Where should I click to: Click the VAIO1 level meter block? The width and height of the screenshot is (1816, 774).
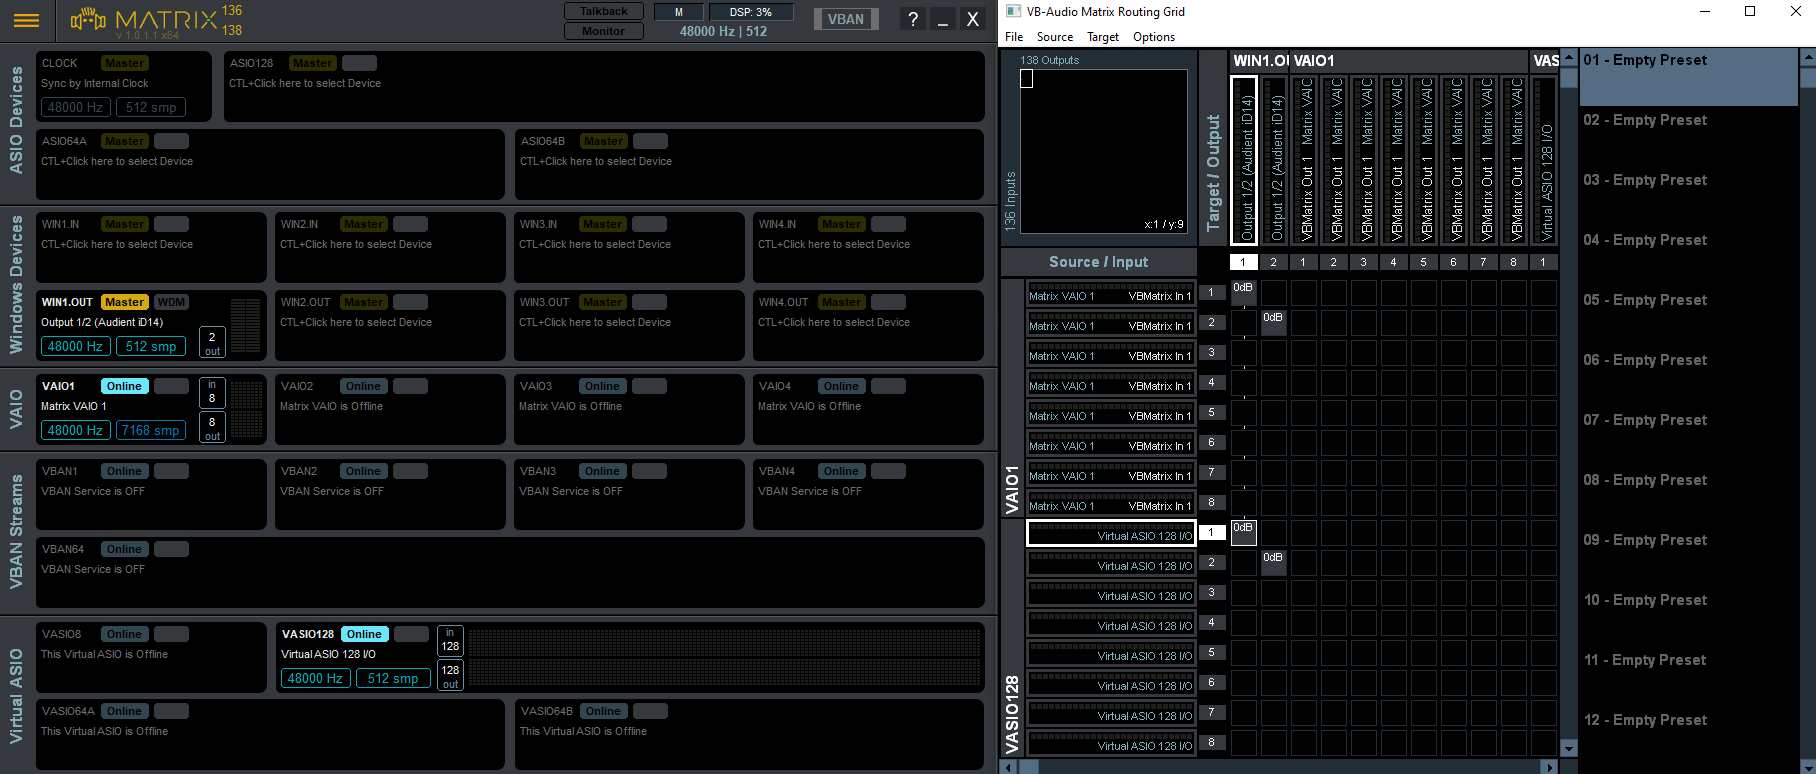pyautogui.click(x=246, y=409)
